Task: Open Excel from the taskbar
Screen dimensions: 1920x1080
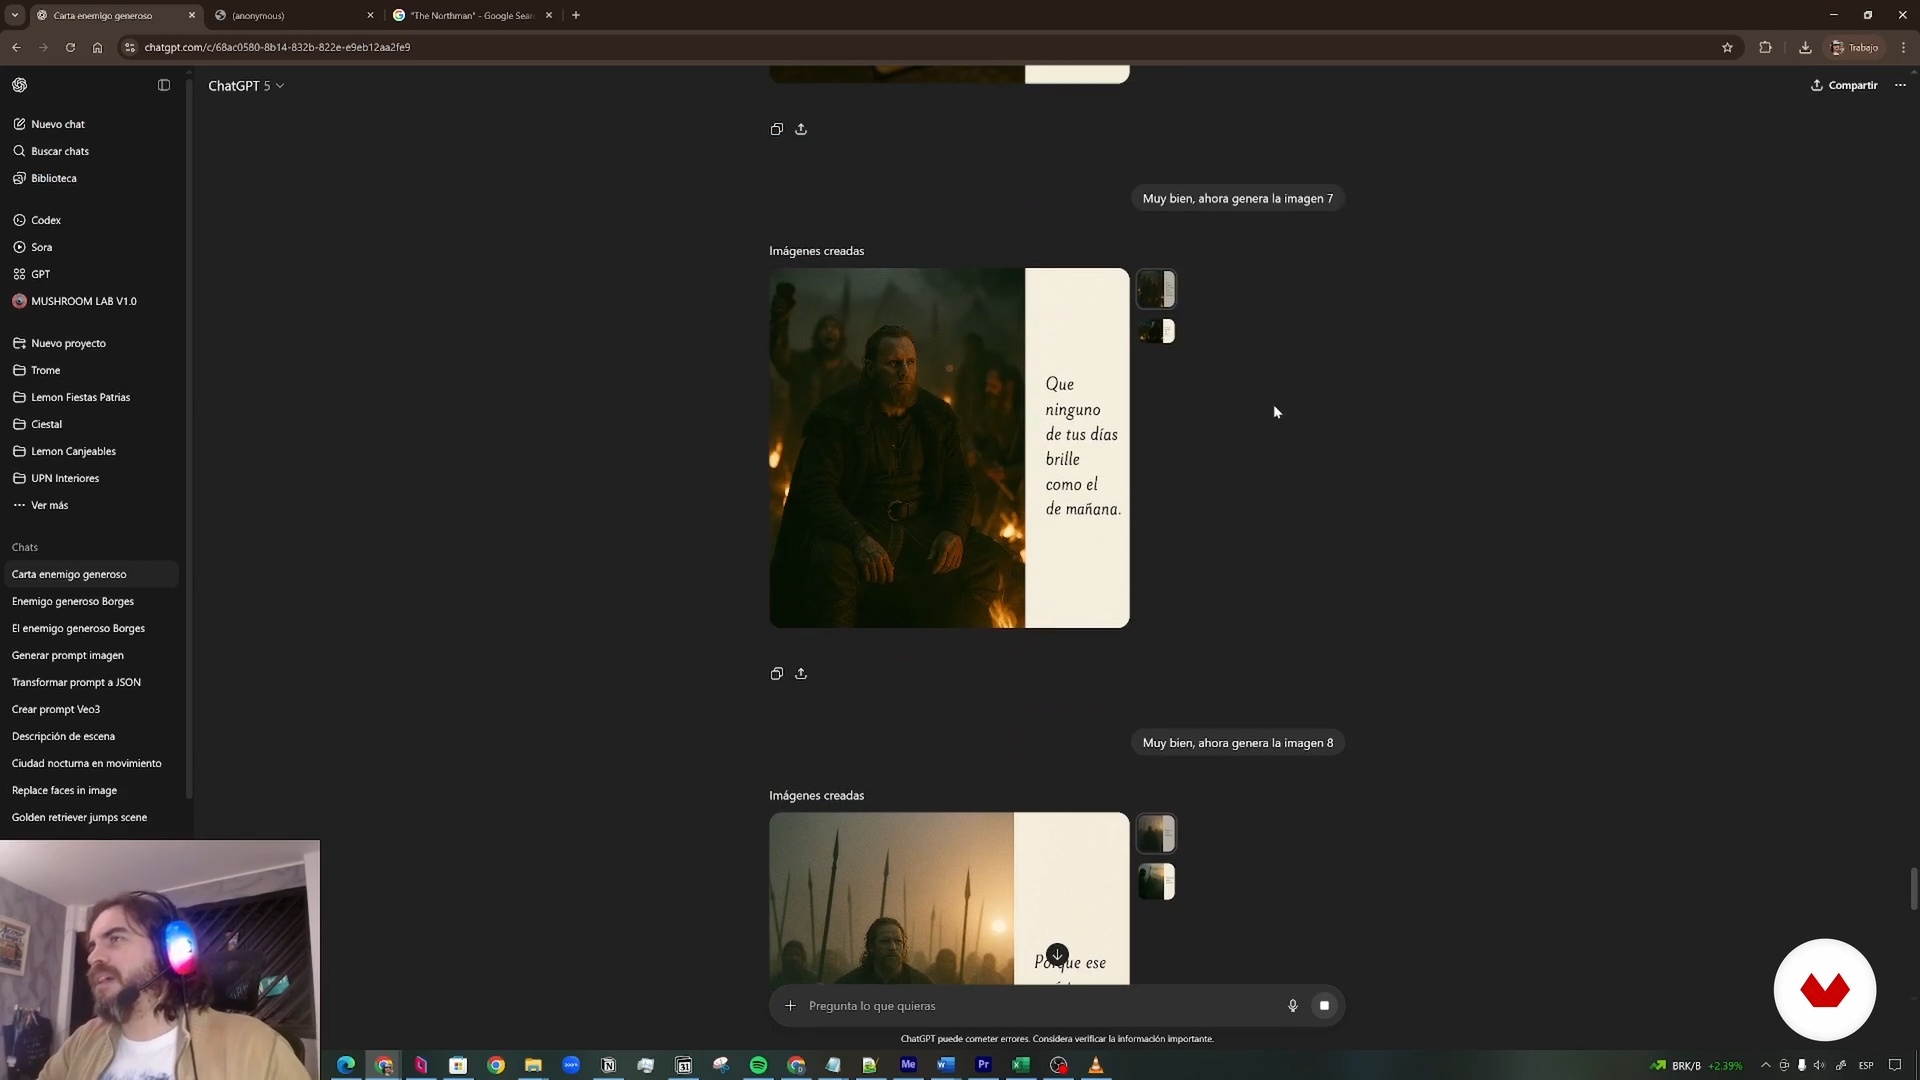Action: [x=1020, y=1065]
